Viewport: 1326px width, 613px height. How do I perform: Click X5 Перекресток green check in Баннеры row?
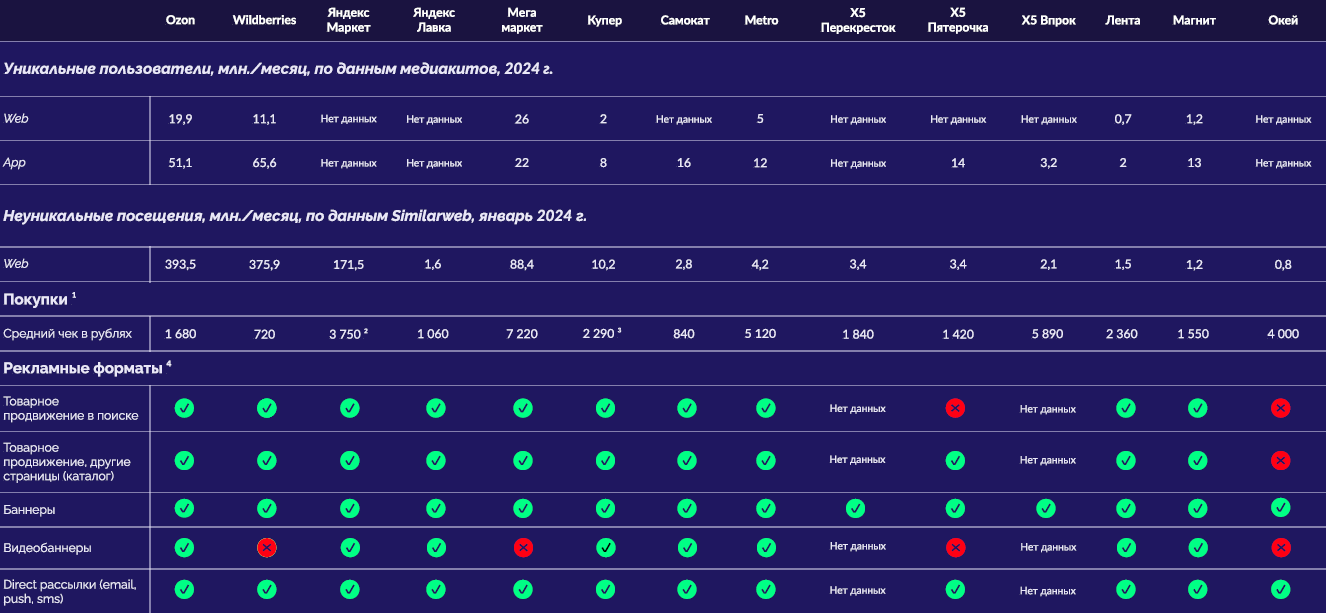pos(856,508)
